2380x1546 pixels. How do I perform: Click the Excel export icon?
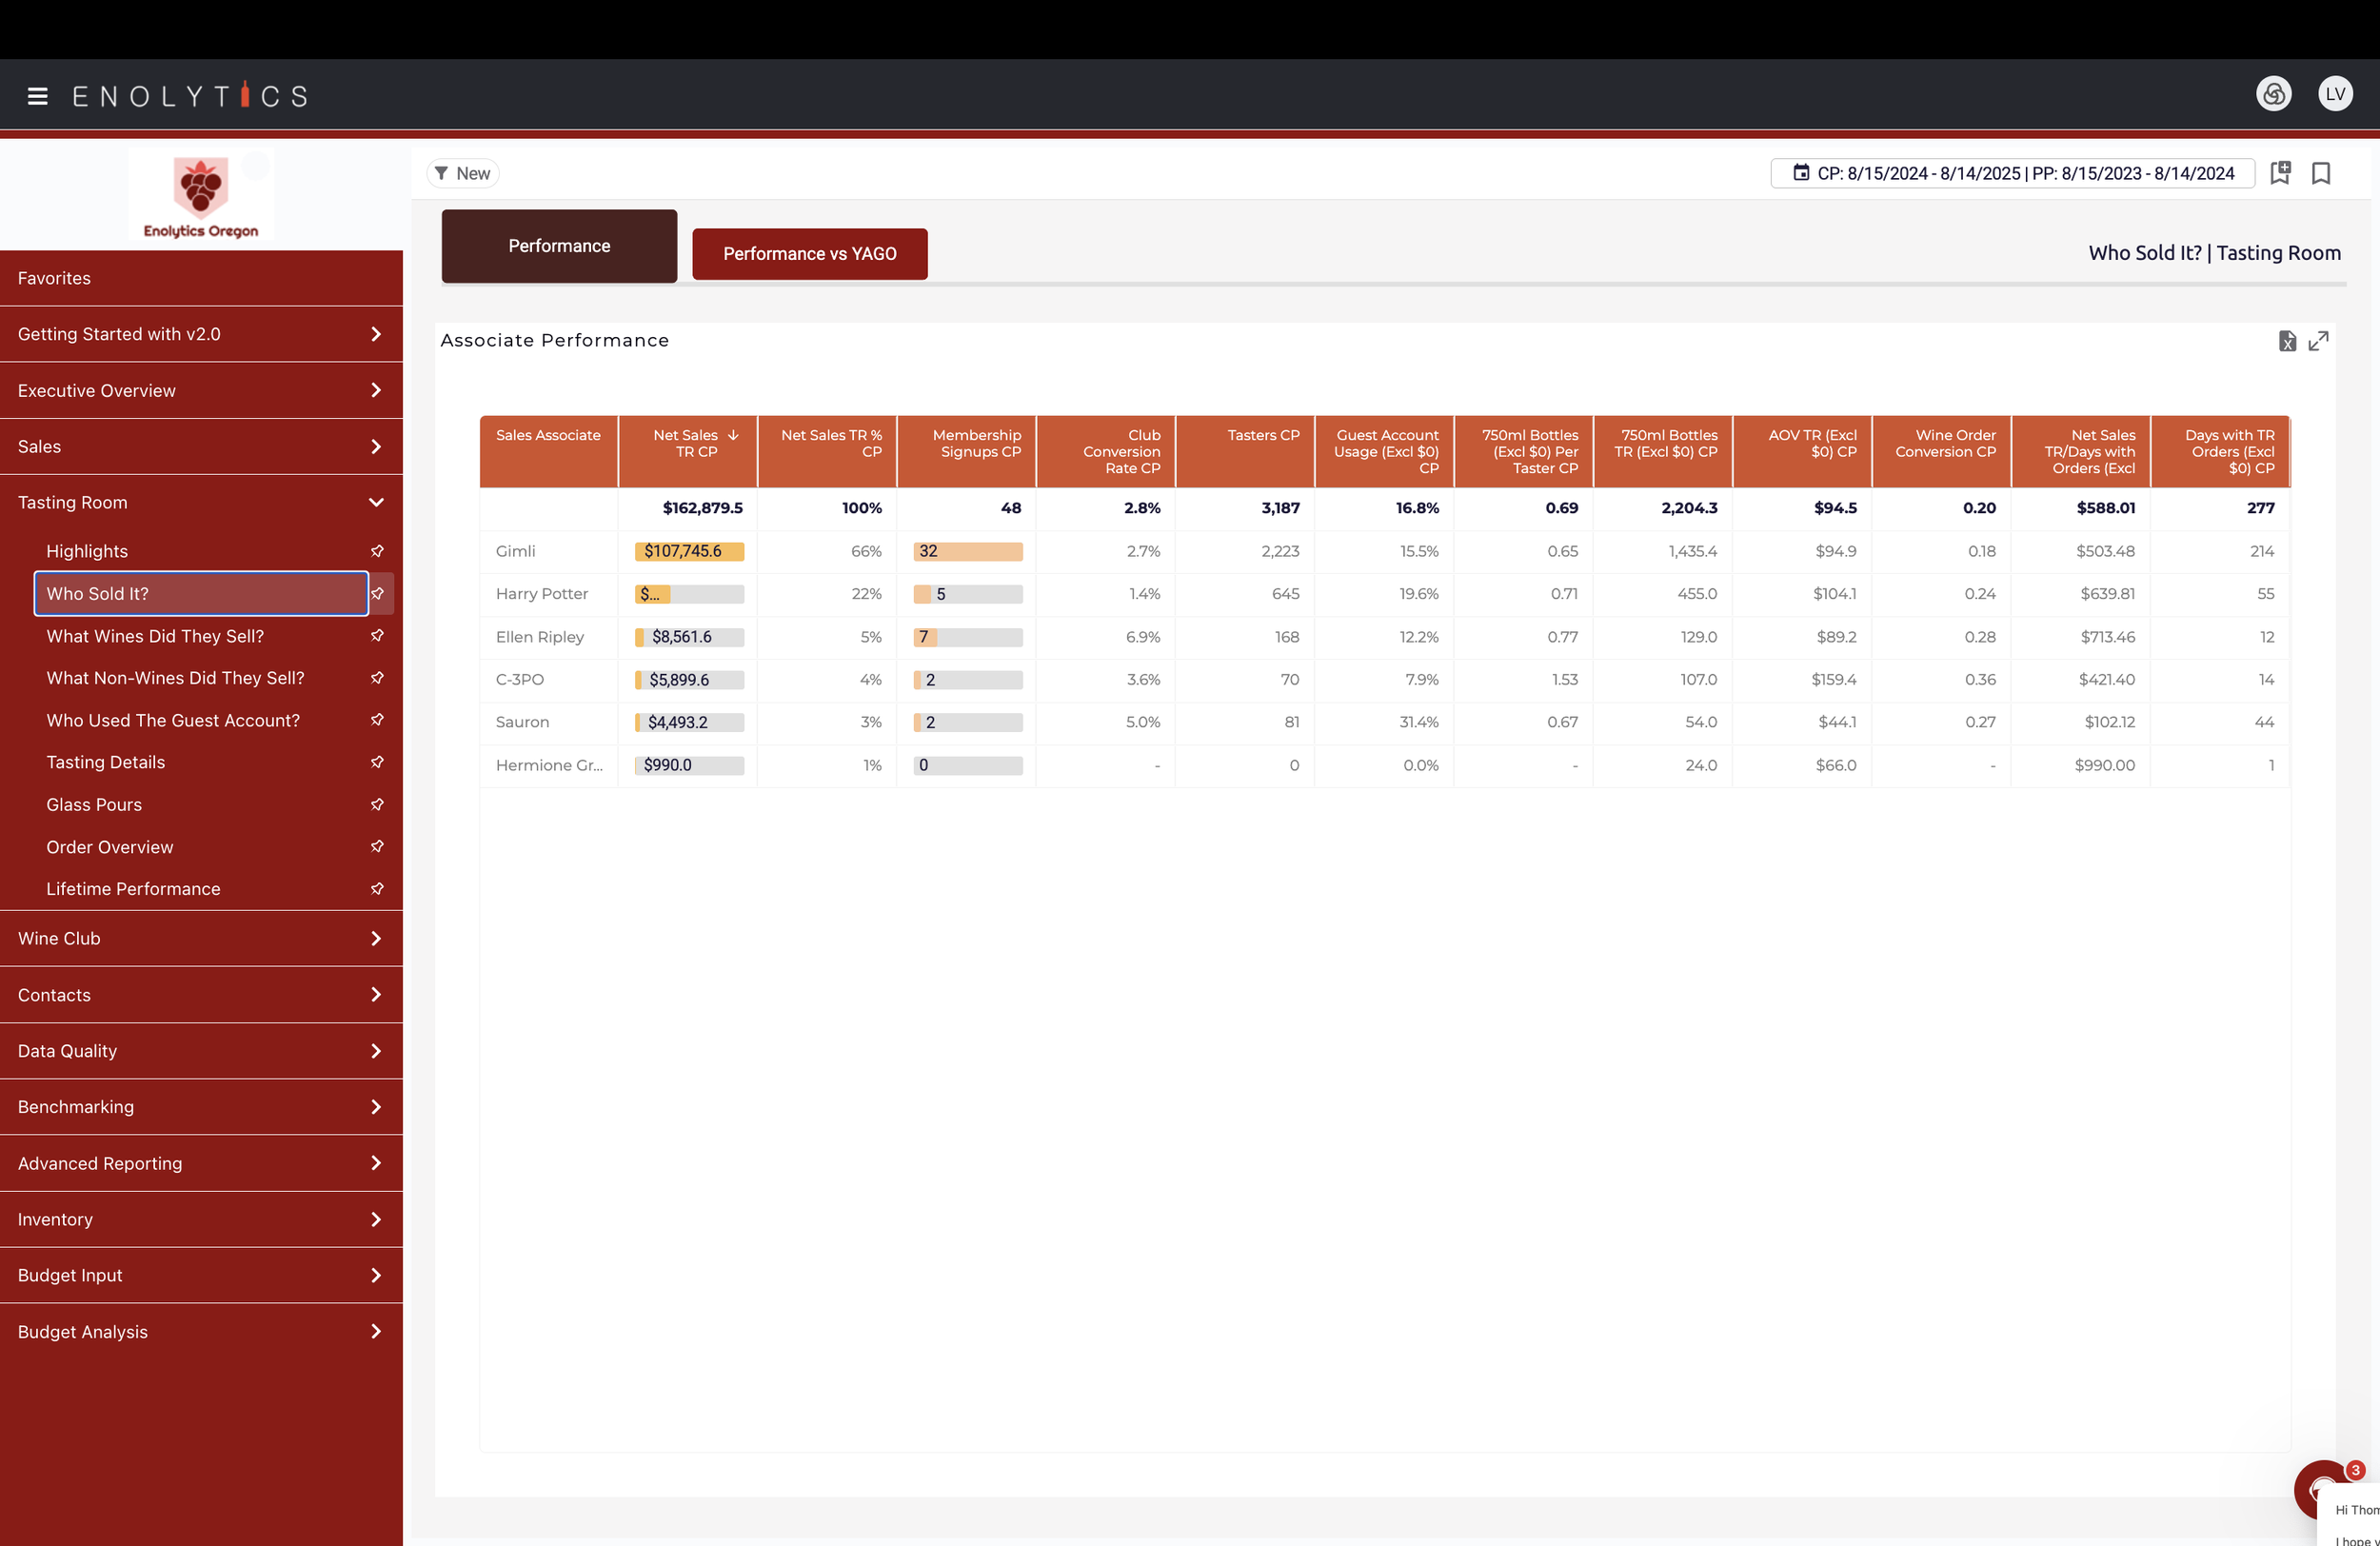(2287, 341)
